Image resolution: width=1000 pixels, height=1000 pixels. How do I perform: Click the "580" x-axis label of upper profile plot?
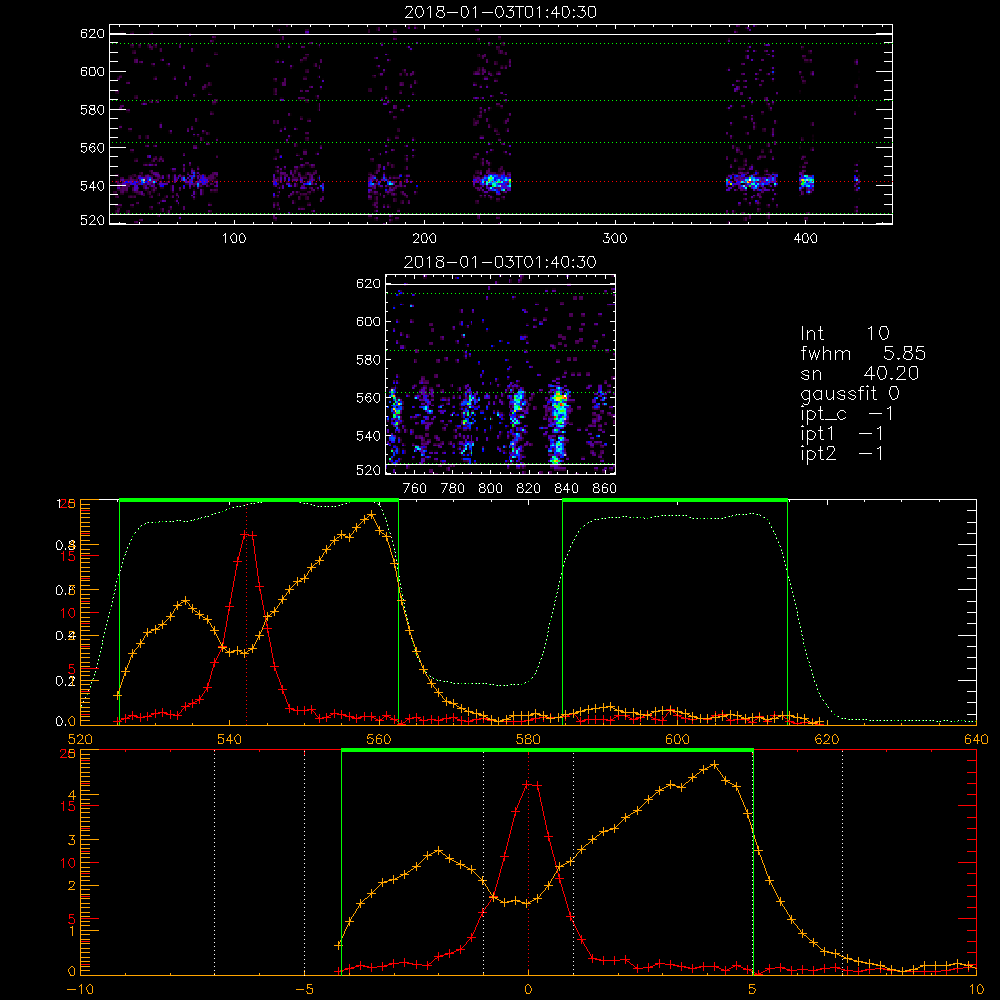coord(528,739)
